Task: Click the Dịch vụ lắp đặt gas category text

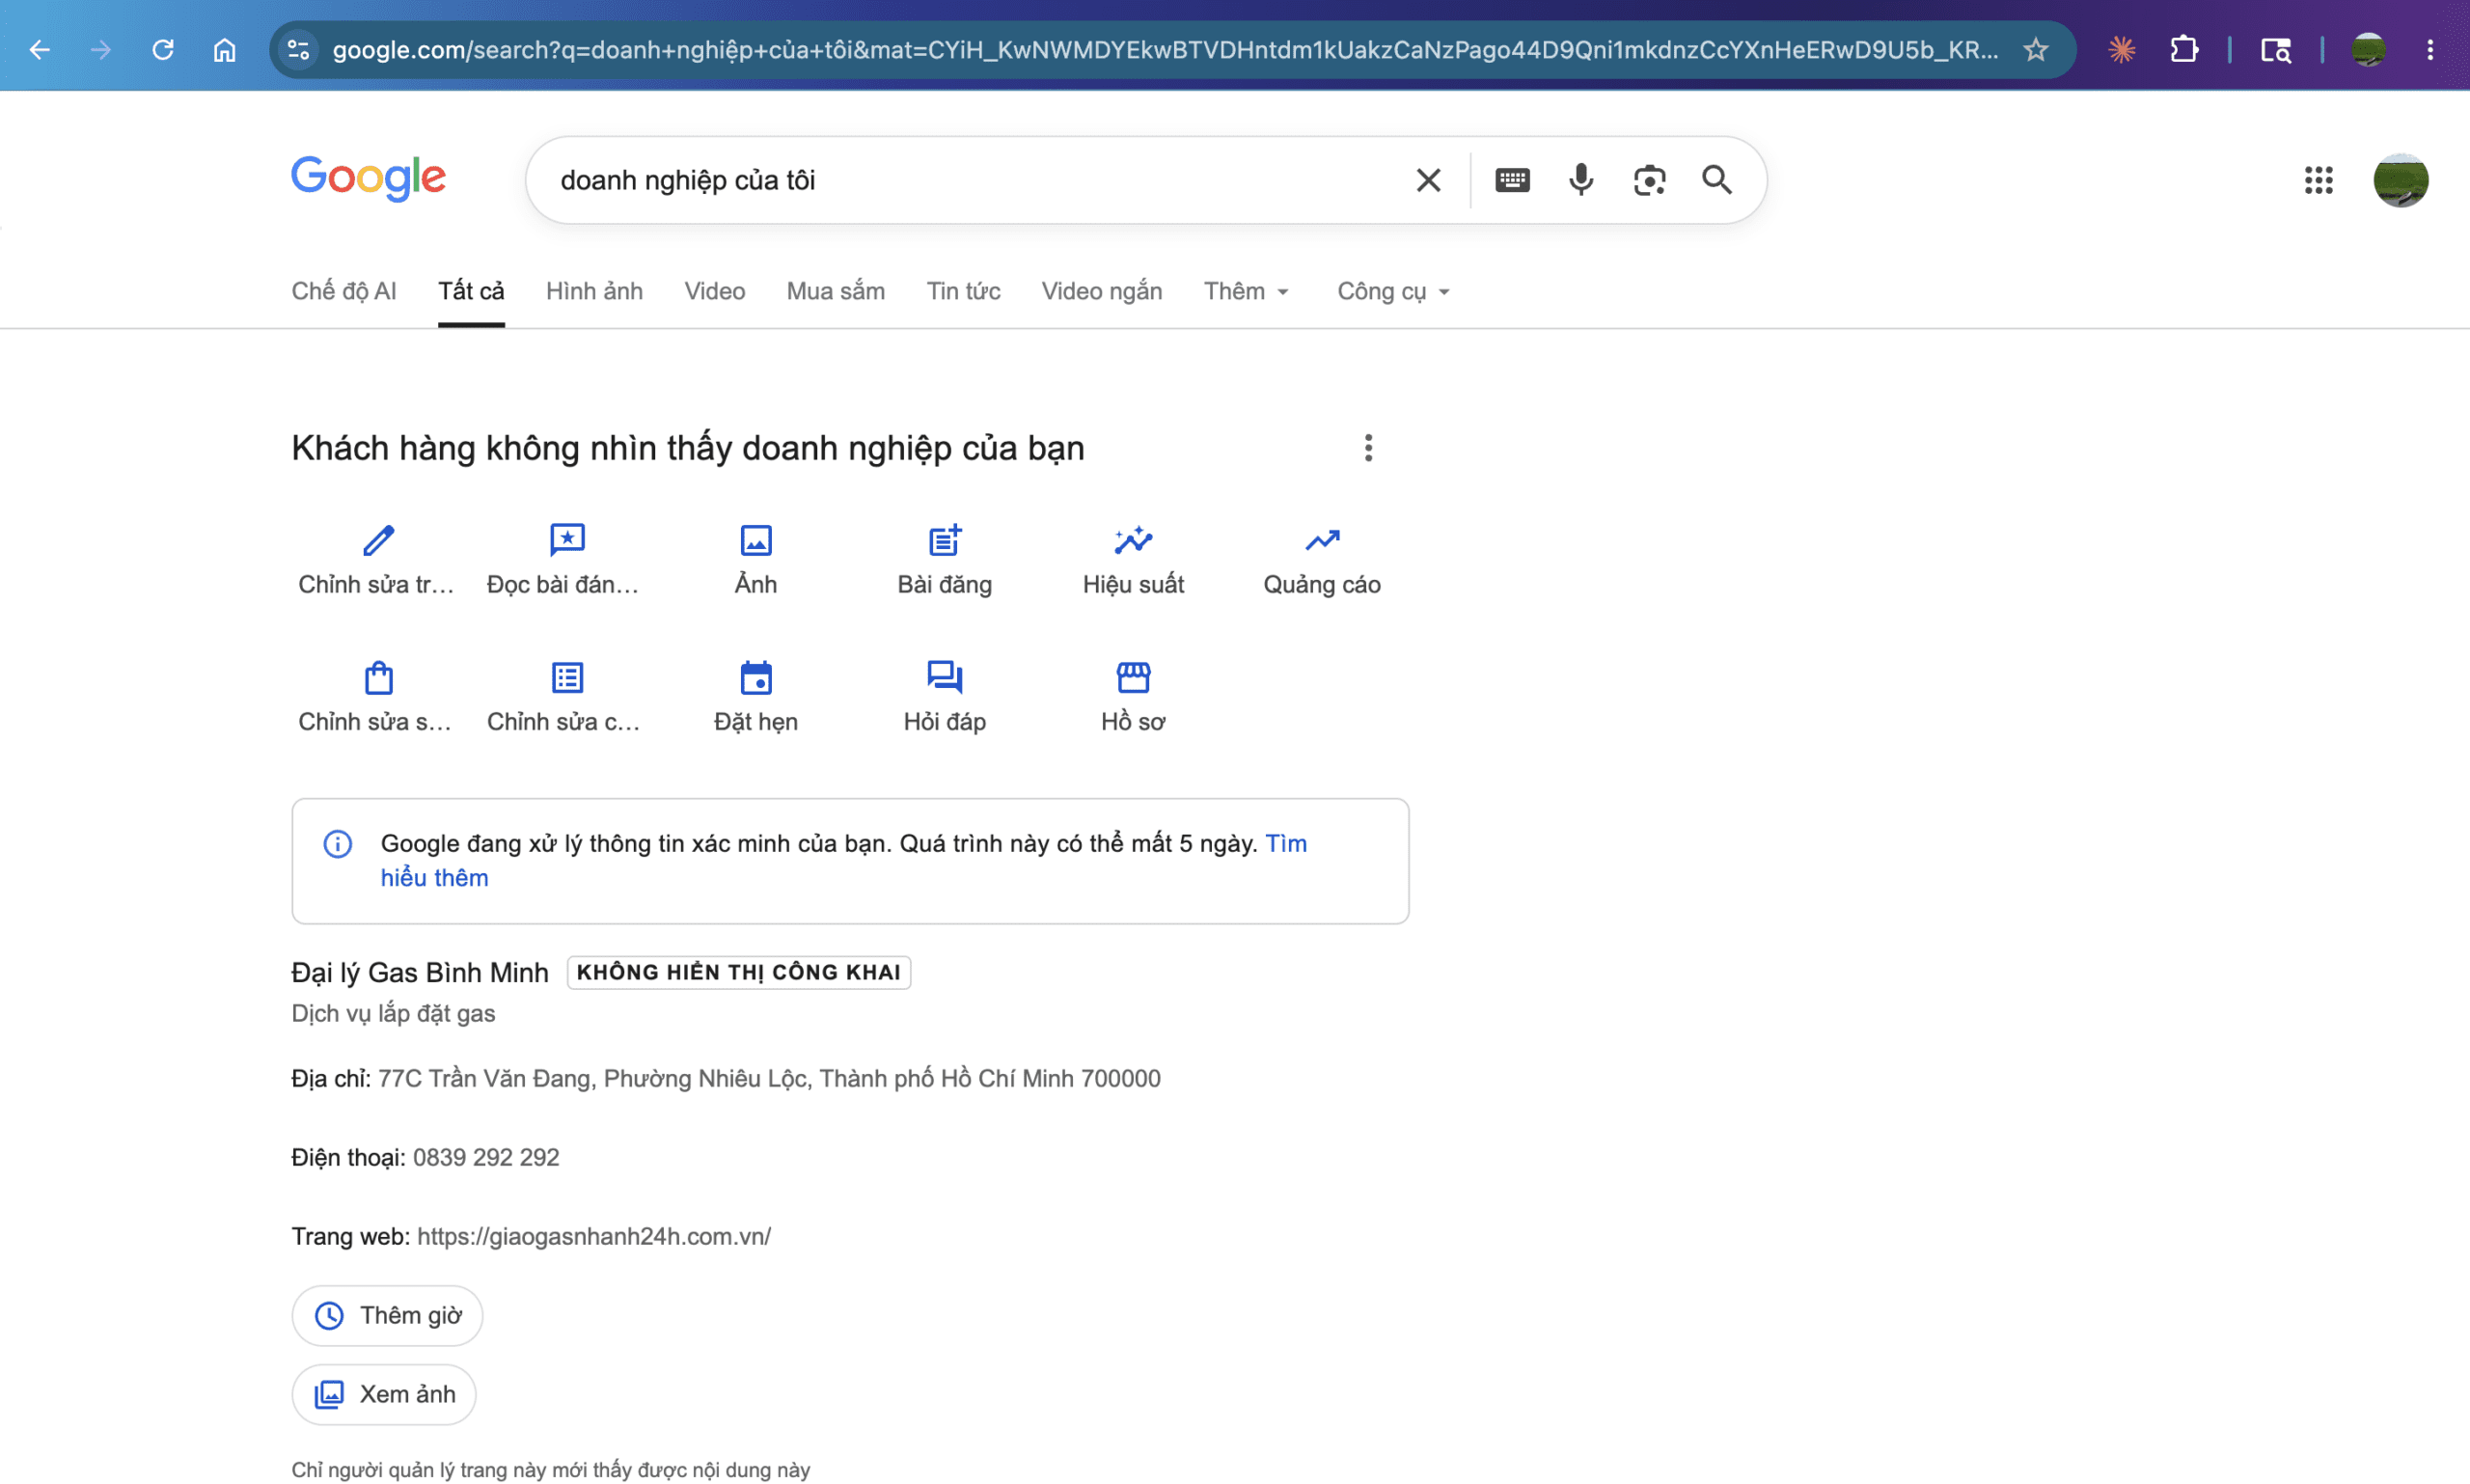Action: point(393,1013)
